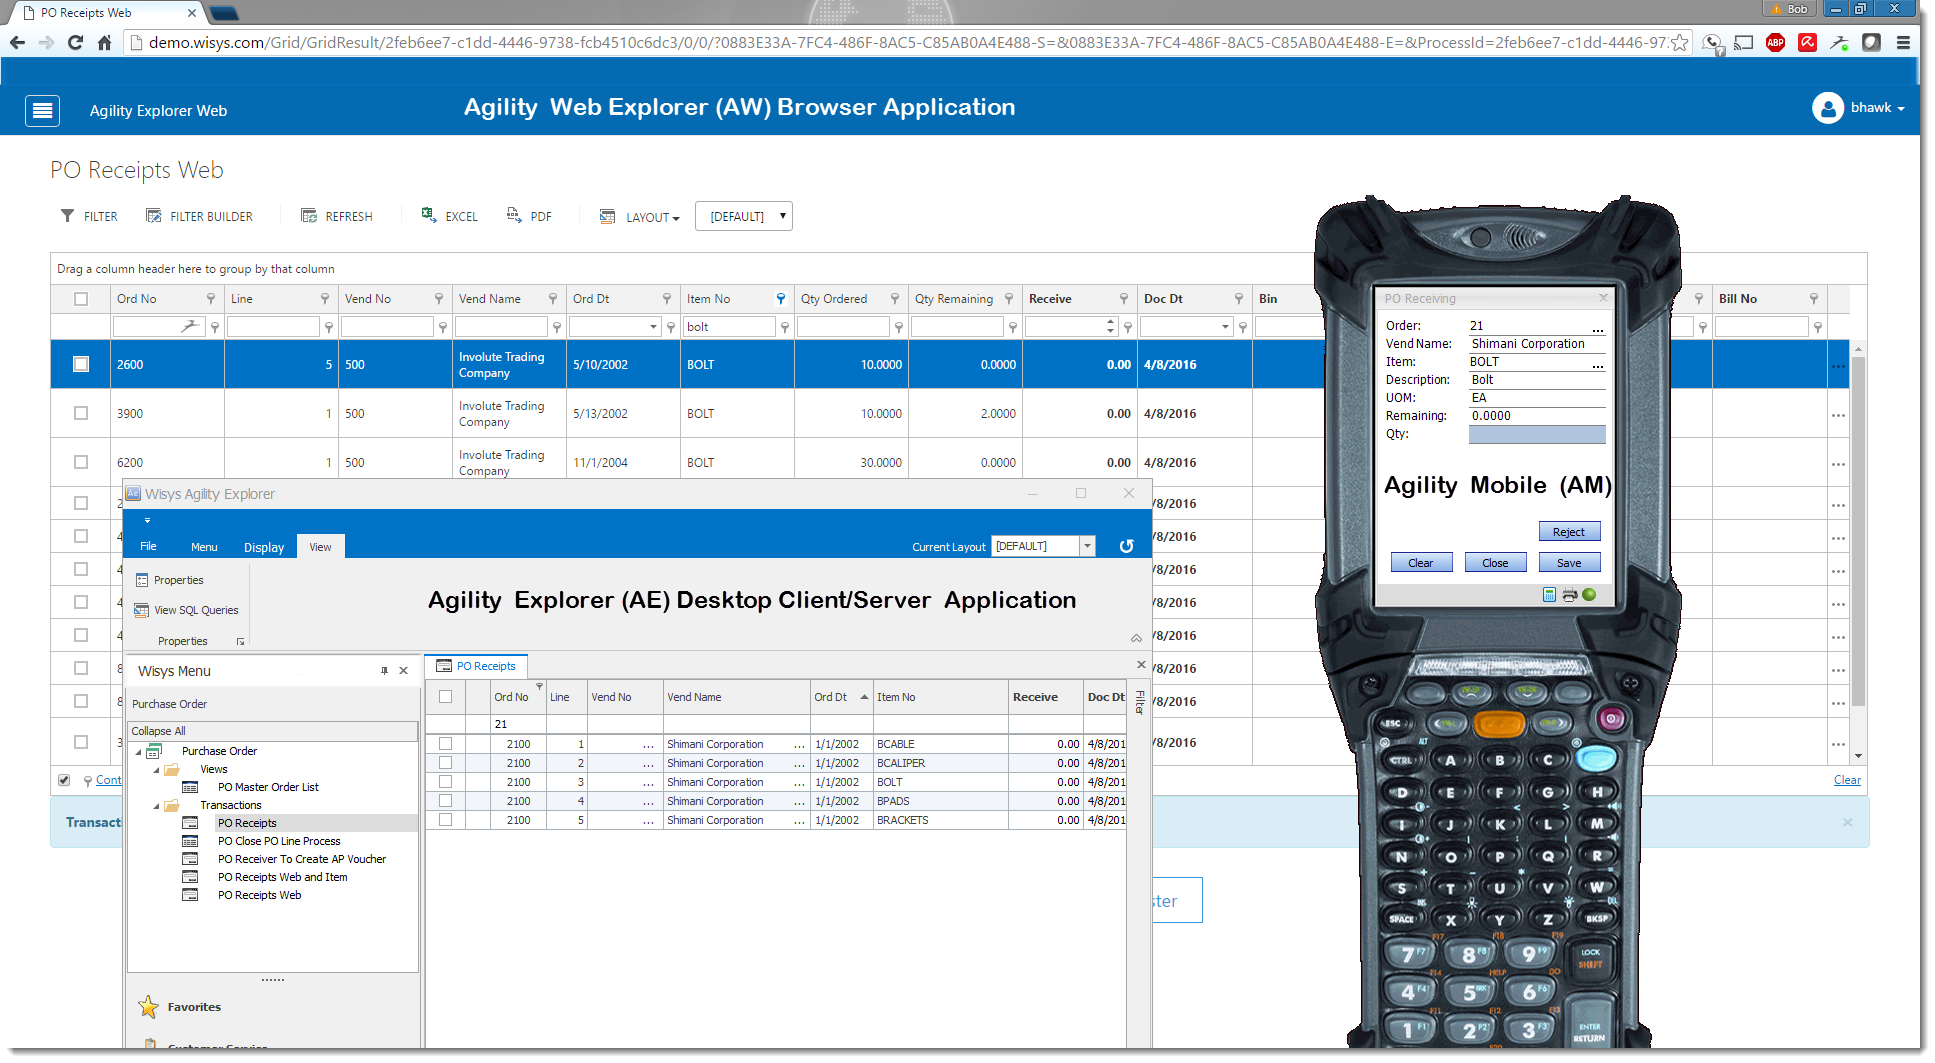Click Receive filter spinner up arrow
This screenshot has width=1935, height=1063.
1111,322
